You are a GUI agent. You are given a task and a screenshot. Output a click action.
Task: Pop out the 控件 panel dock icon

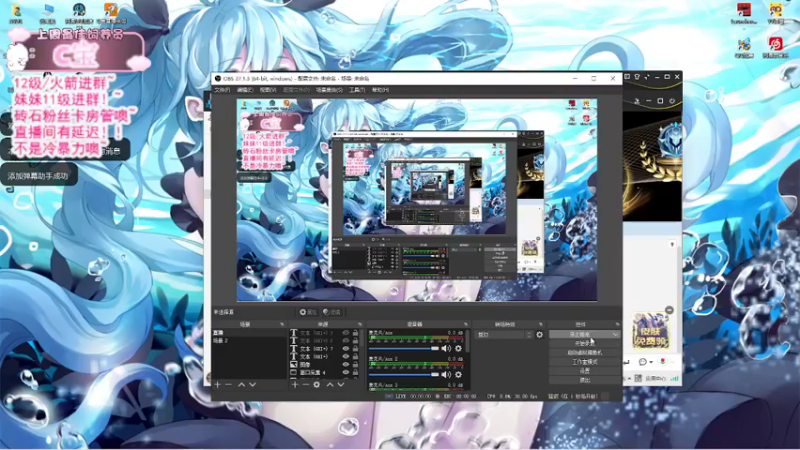point(617,324)
